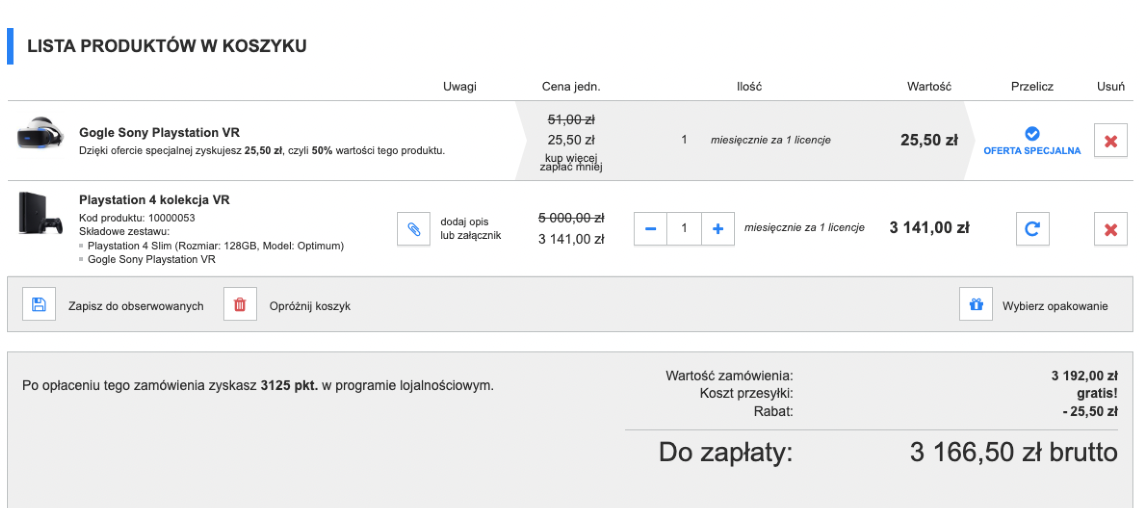Viewport: 1140px width, 508px height.
Task: Click Kod produktu: 10000053 text
Action: coord(137,218)
